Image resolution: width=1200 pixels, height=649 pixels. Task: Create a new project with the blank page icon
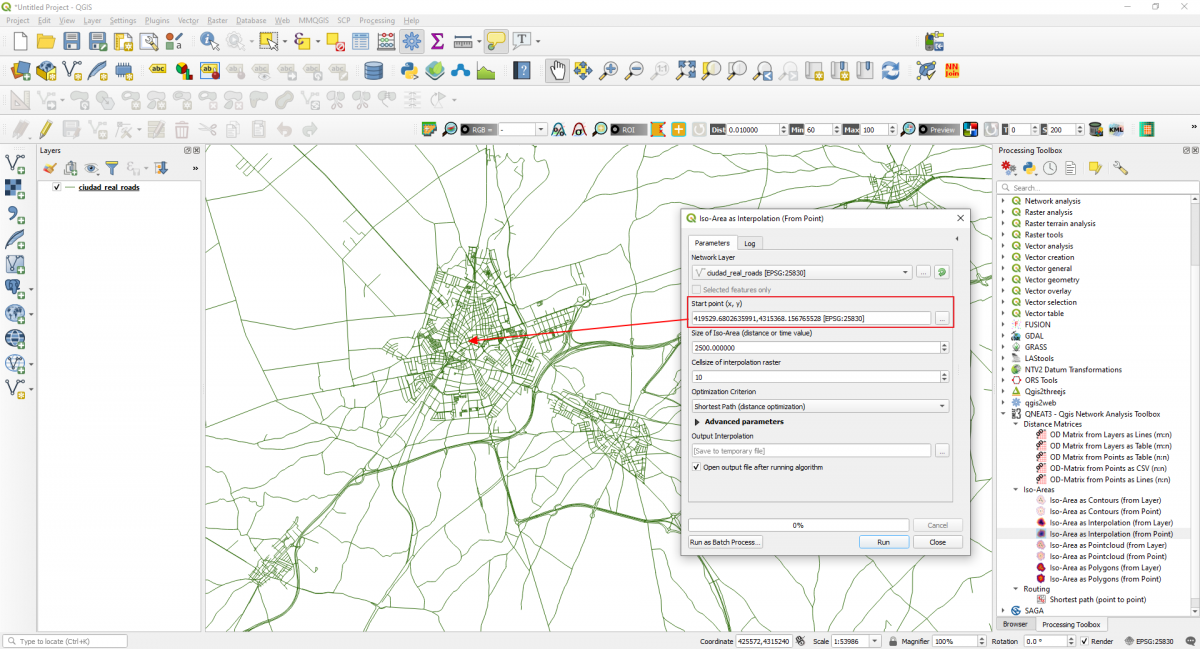[x=20, y=41]
